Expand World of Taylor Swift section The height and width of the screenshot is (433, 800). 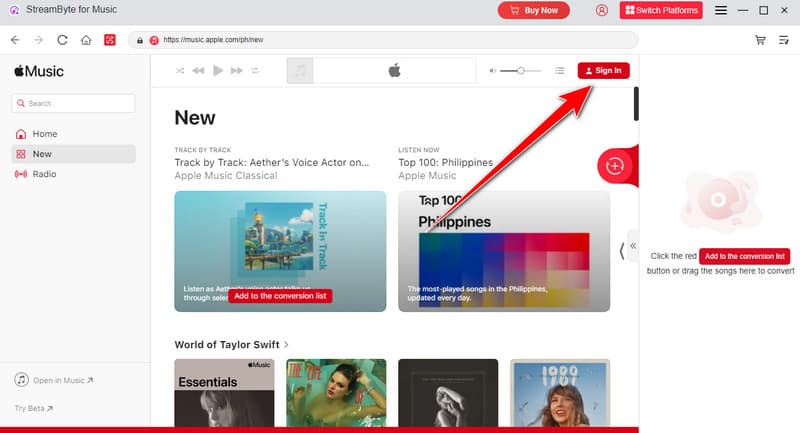[x=287, y=345]
